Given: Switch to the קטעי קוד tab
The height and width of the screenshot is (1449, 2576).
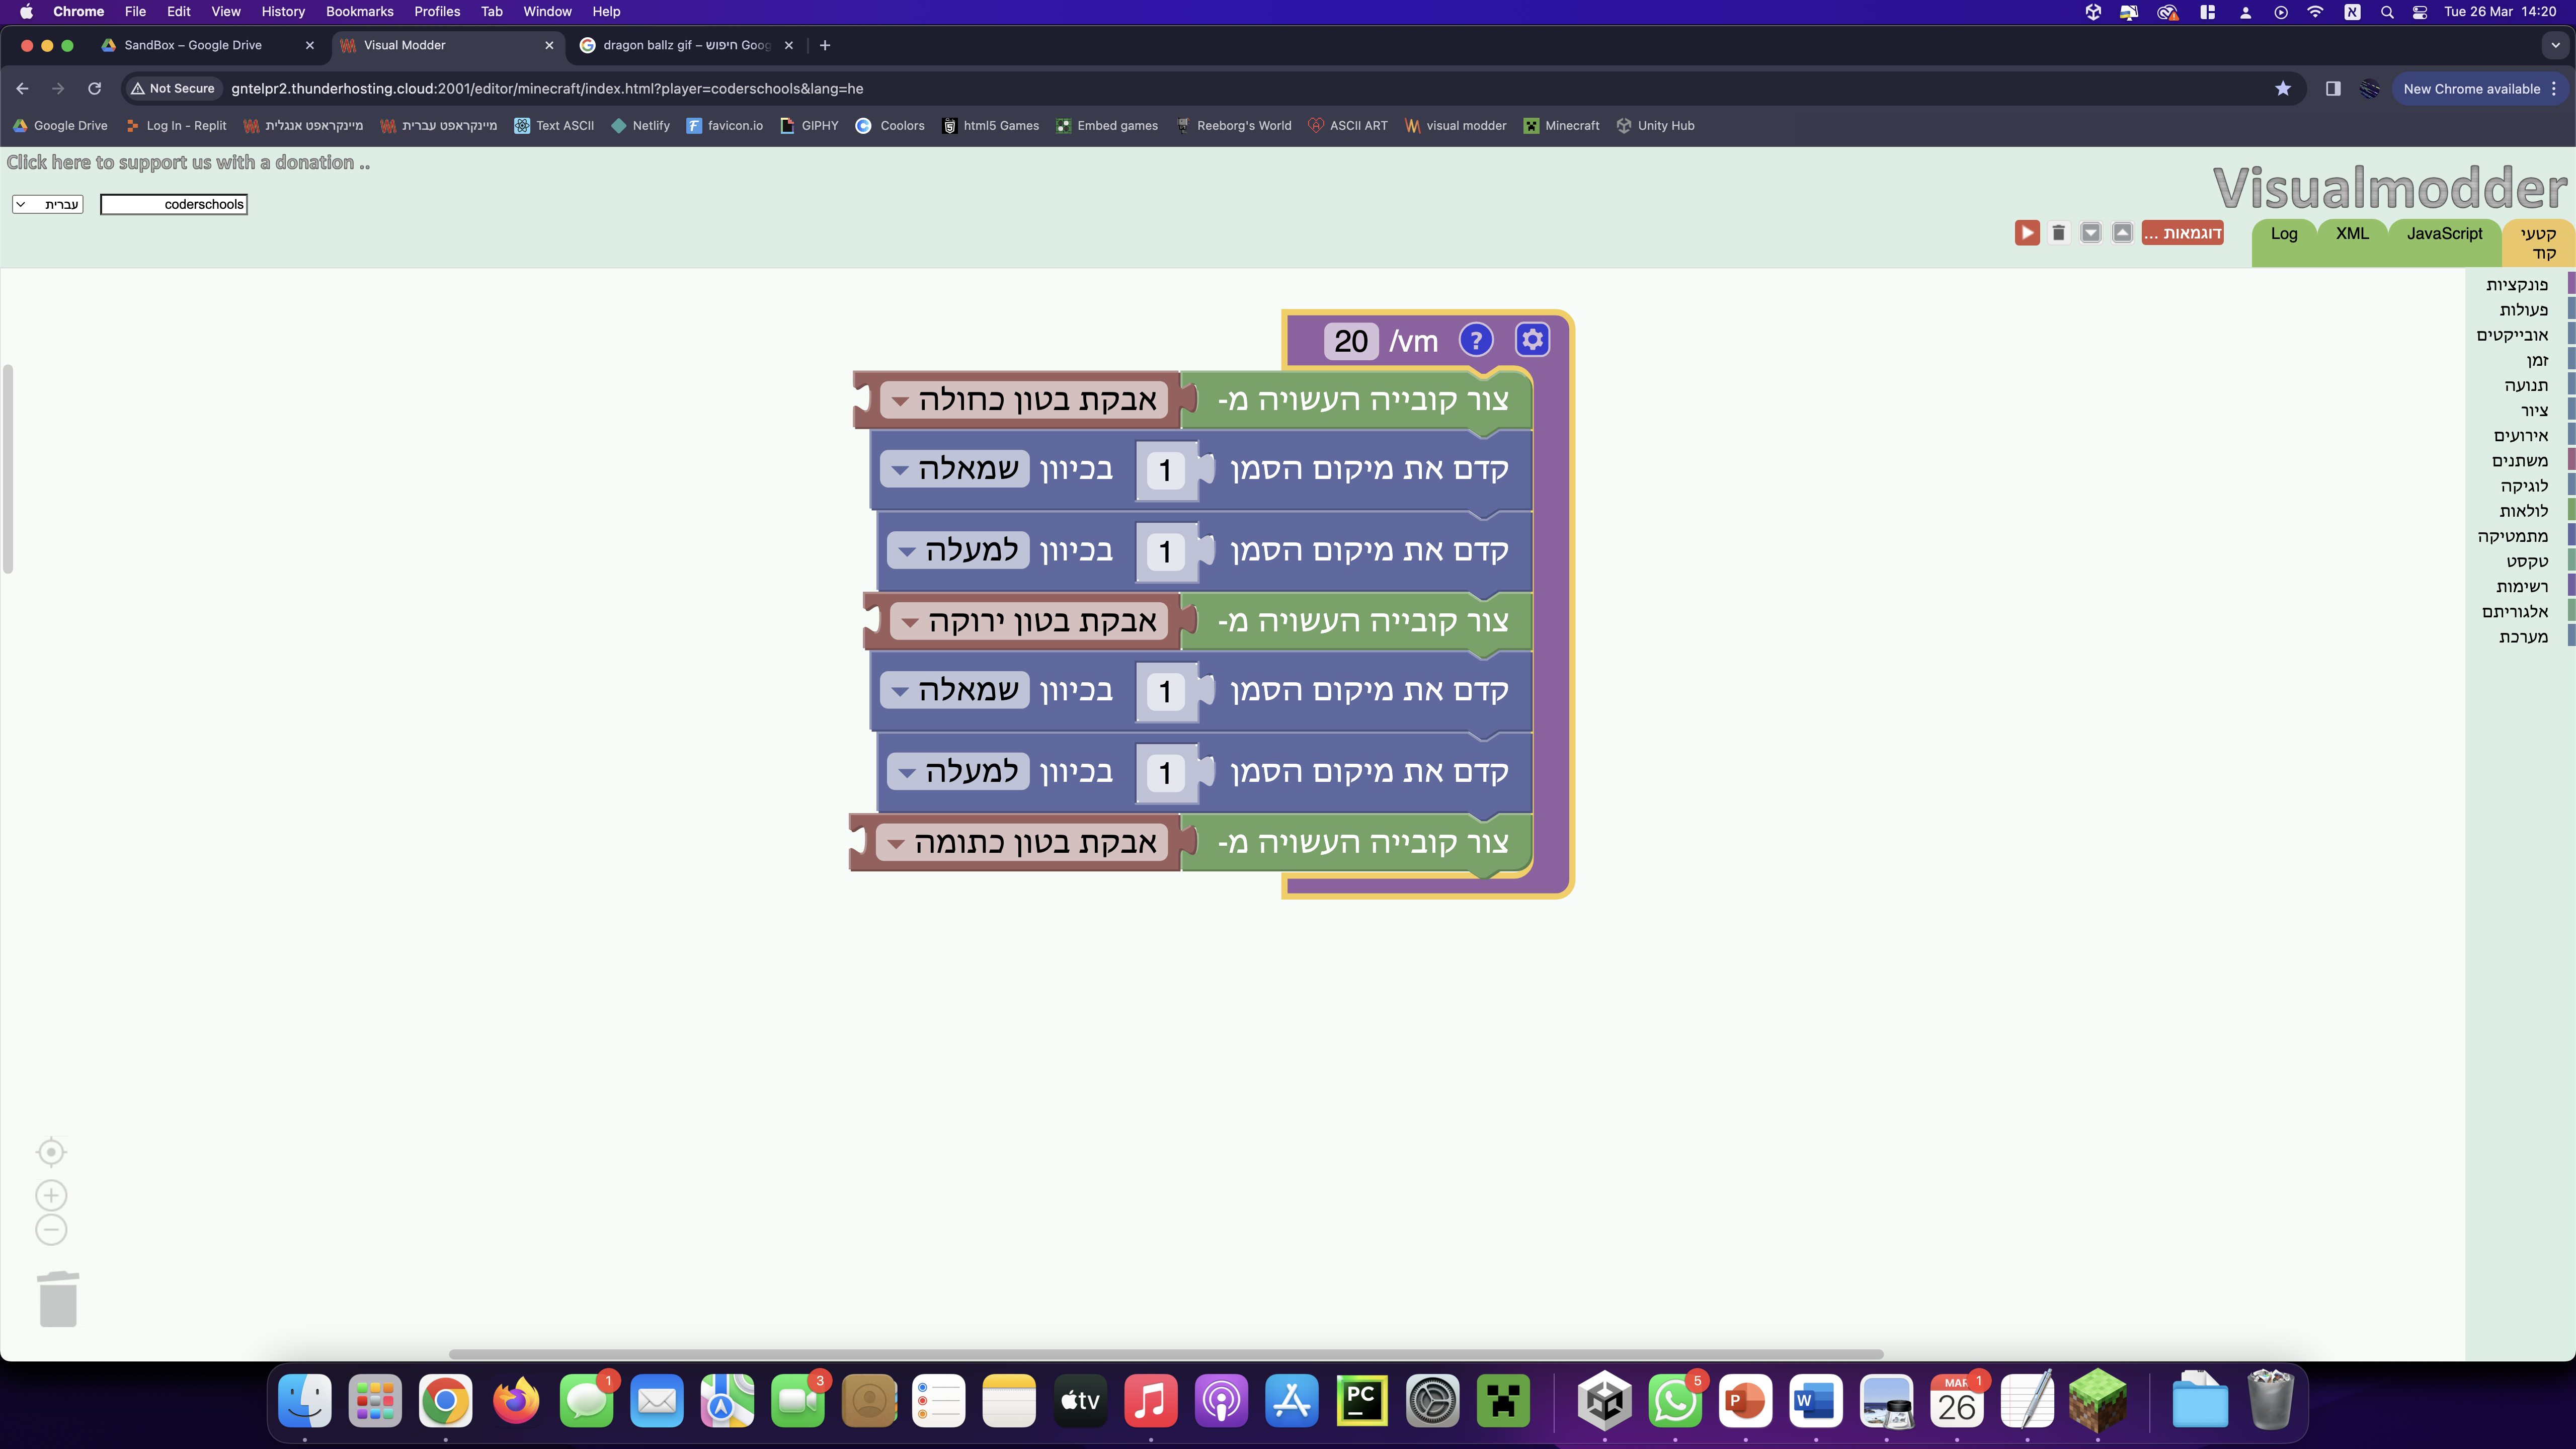Looking at the screenshot, I should [2538, 243].
